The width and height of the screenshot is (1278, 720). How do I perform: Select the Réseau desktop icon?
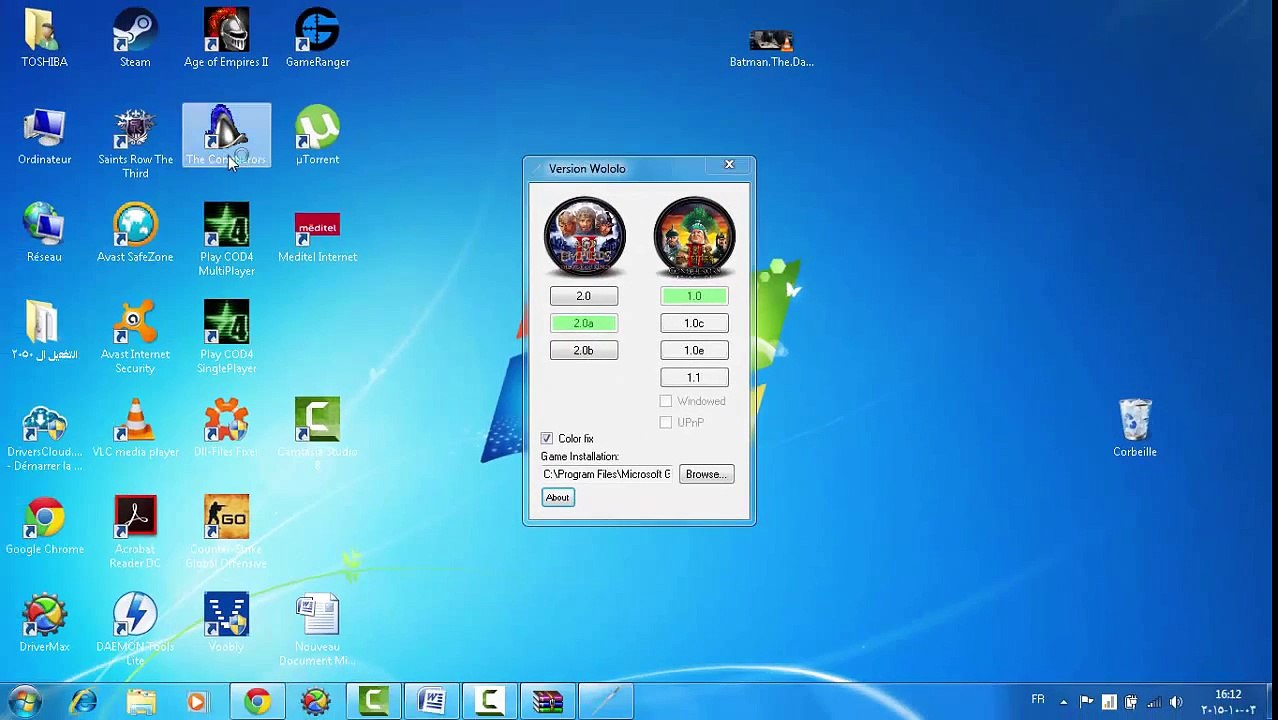44,233
